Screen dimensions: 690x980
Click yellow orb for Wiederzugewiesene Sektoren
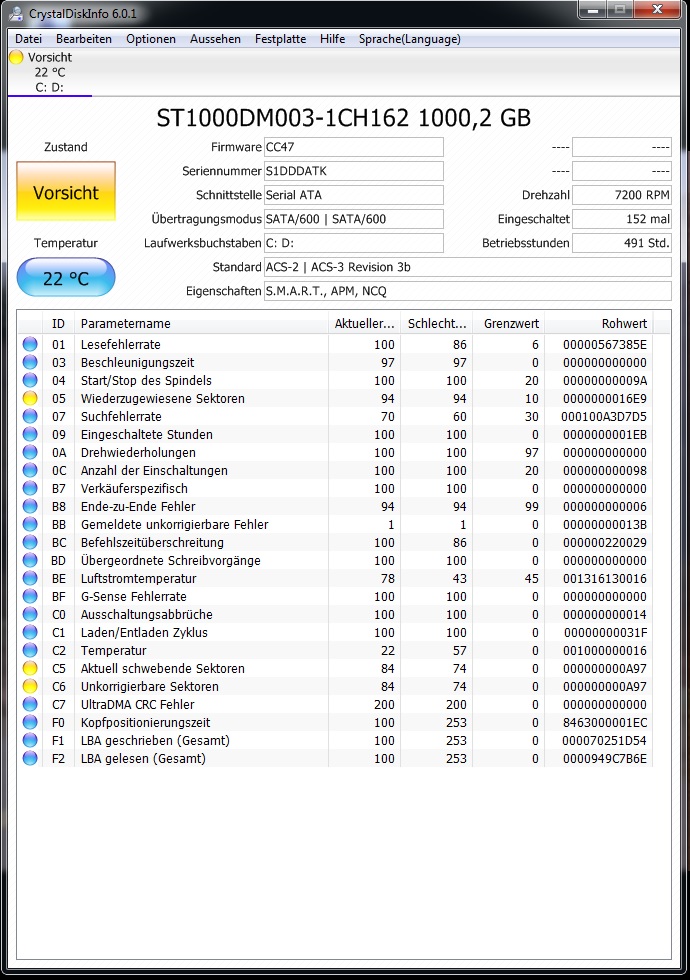pos(29,398)
